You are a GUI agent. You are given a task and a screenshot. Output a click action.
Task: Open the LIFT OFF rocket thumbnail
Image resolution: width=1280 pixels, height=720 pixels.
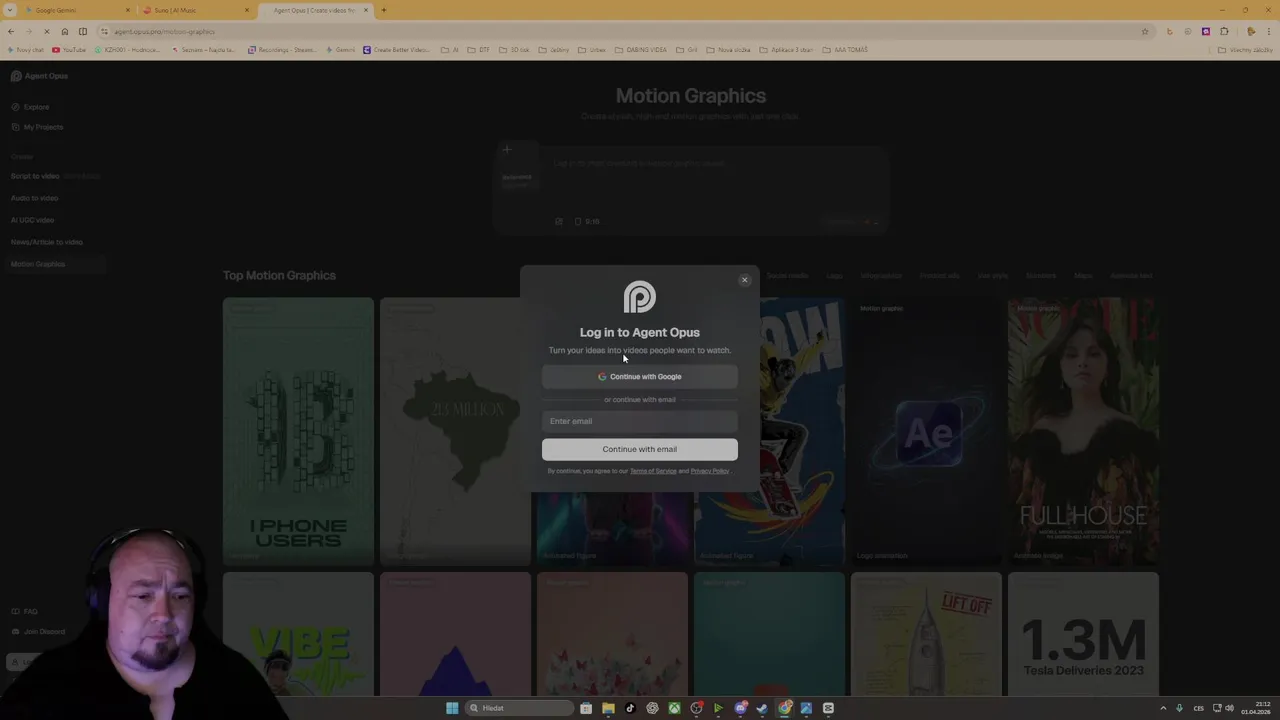coord(926,634)
